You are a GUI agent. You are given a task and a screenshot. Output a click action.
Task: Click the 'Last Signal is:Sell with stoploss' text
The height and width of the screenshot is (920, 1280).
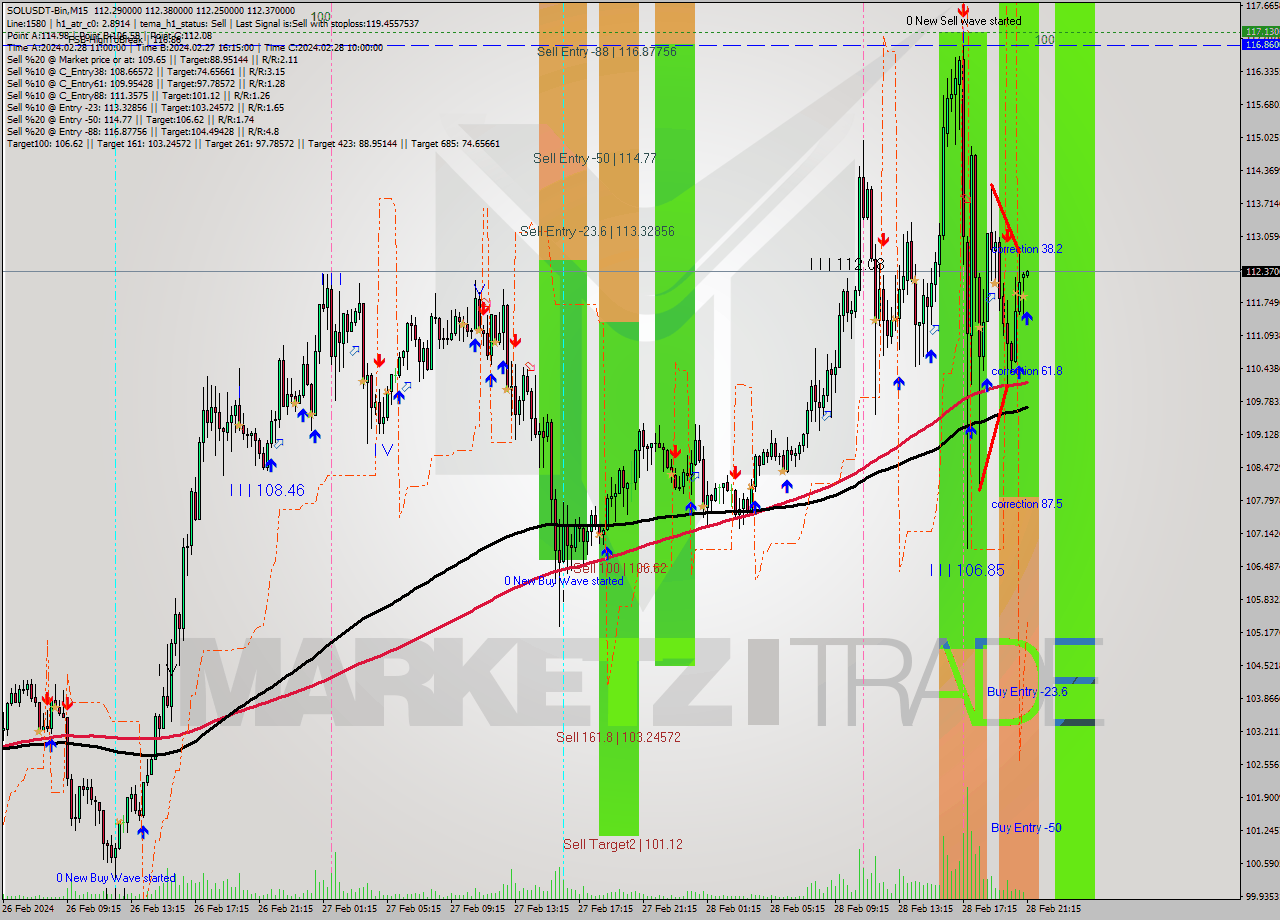pos(298,23)
